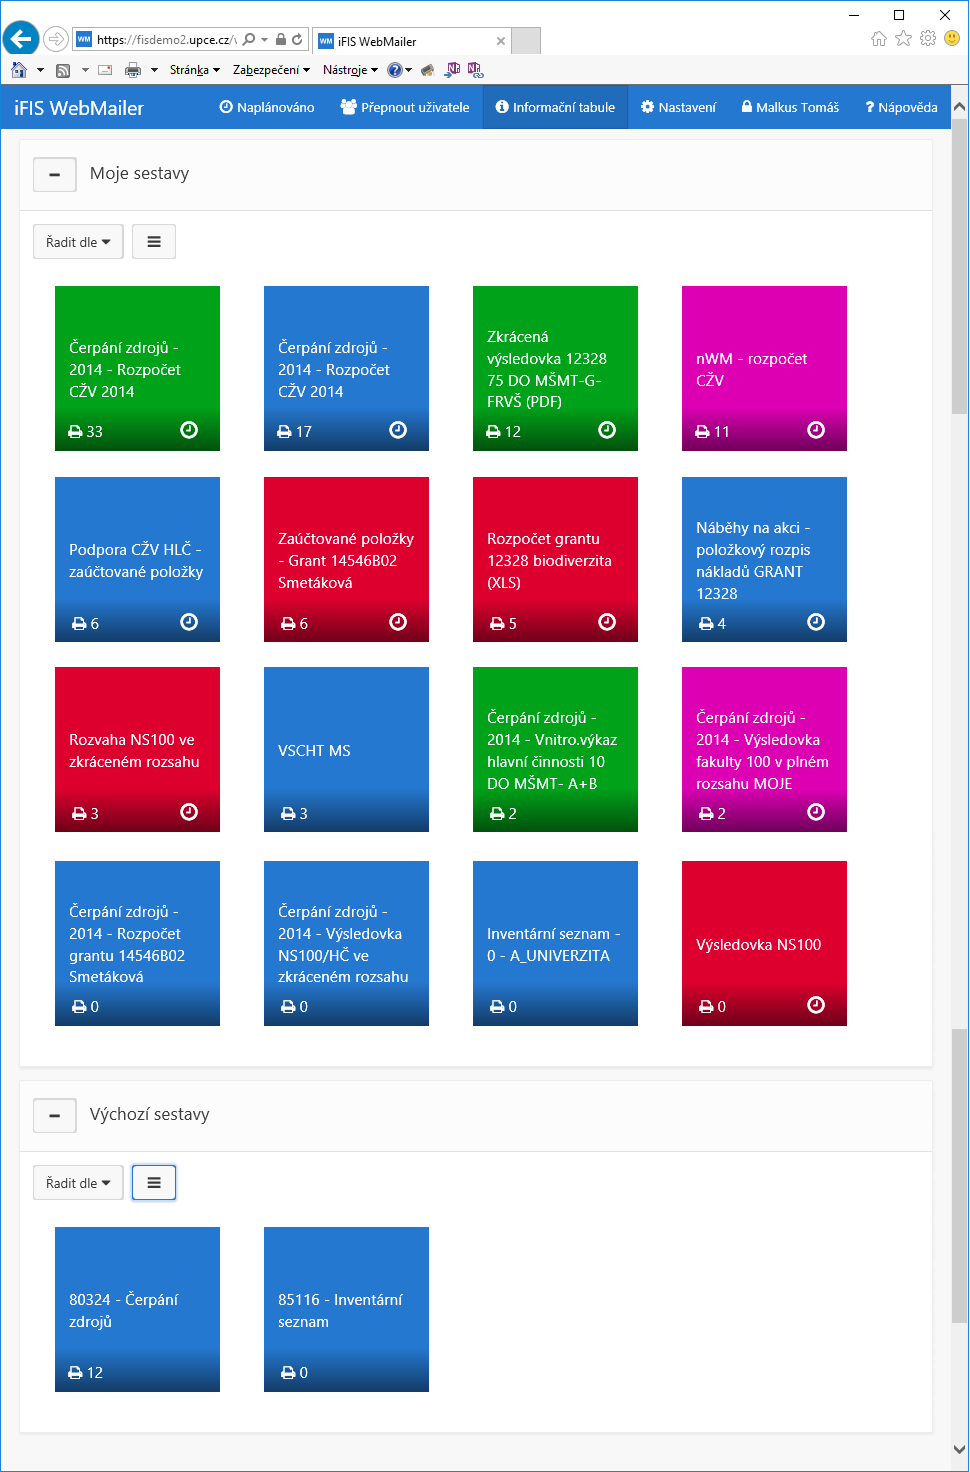
Task: Open a new browser tab
Action: [526, 41]
